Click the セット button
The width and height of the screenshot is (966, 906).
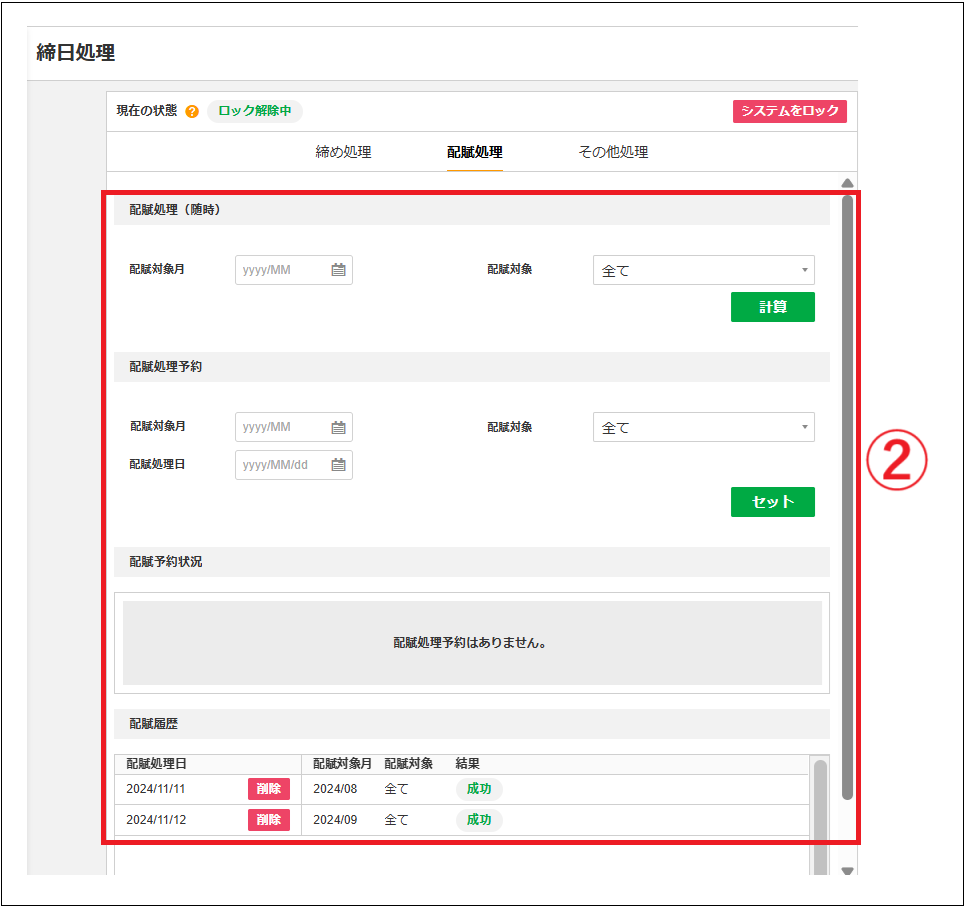[x=772, y=501]
